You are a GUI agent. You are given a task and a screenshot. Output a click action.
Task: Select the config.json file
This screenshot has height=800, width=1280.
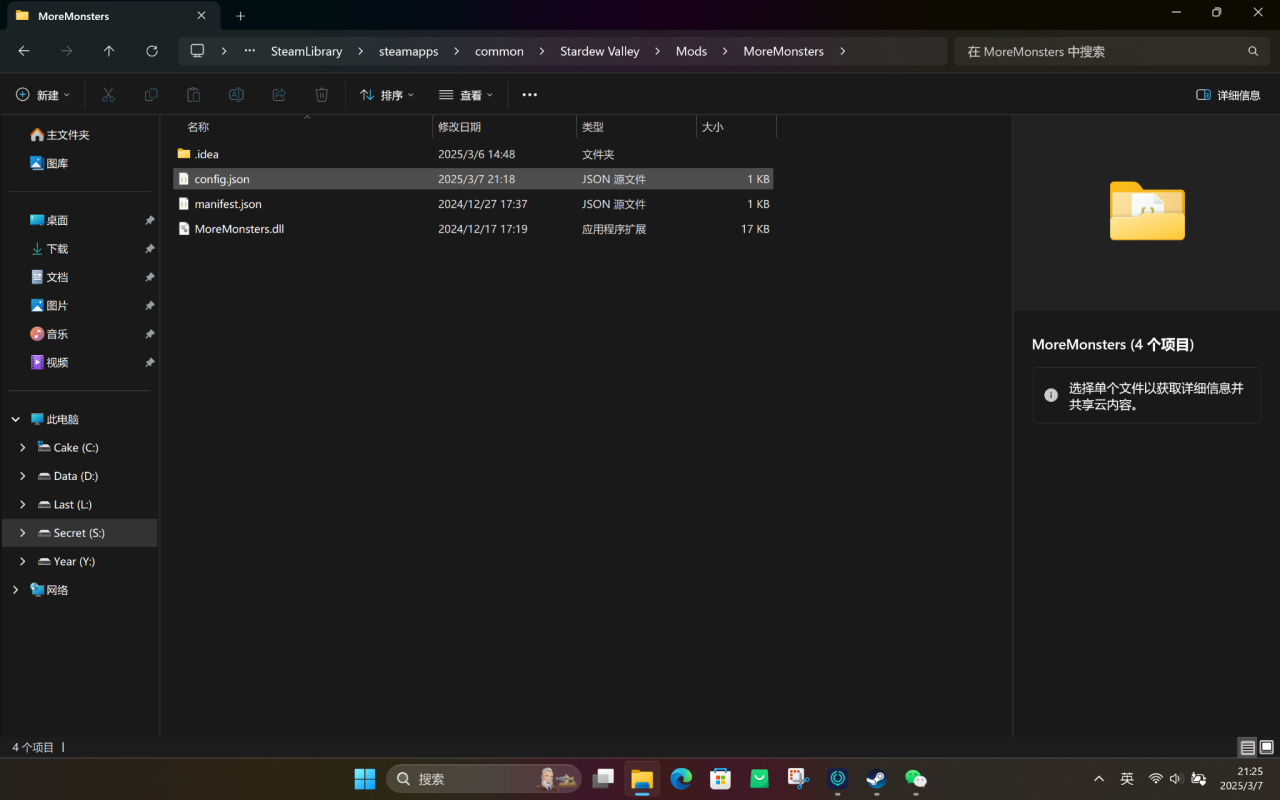(473, 179)
